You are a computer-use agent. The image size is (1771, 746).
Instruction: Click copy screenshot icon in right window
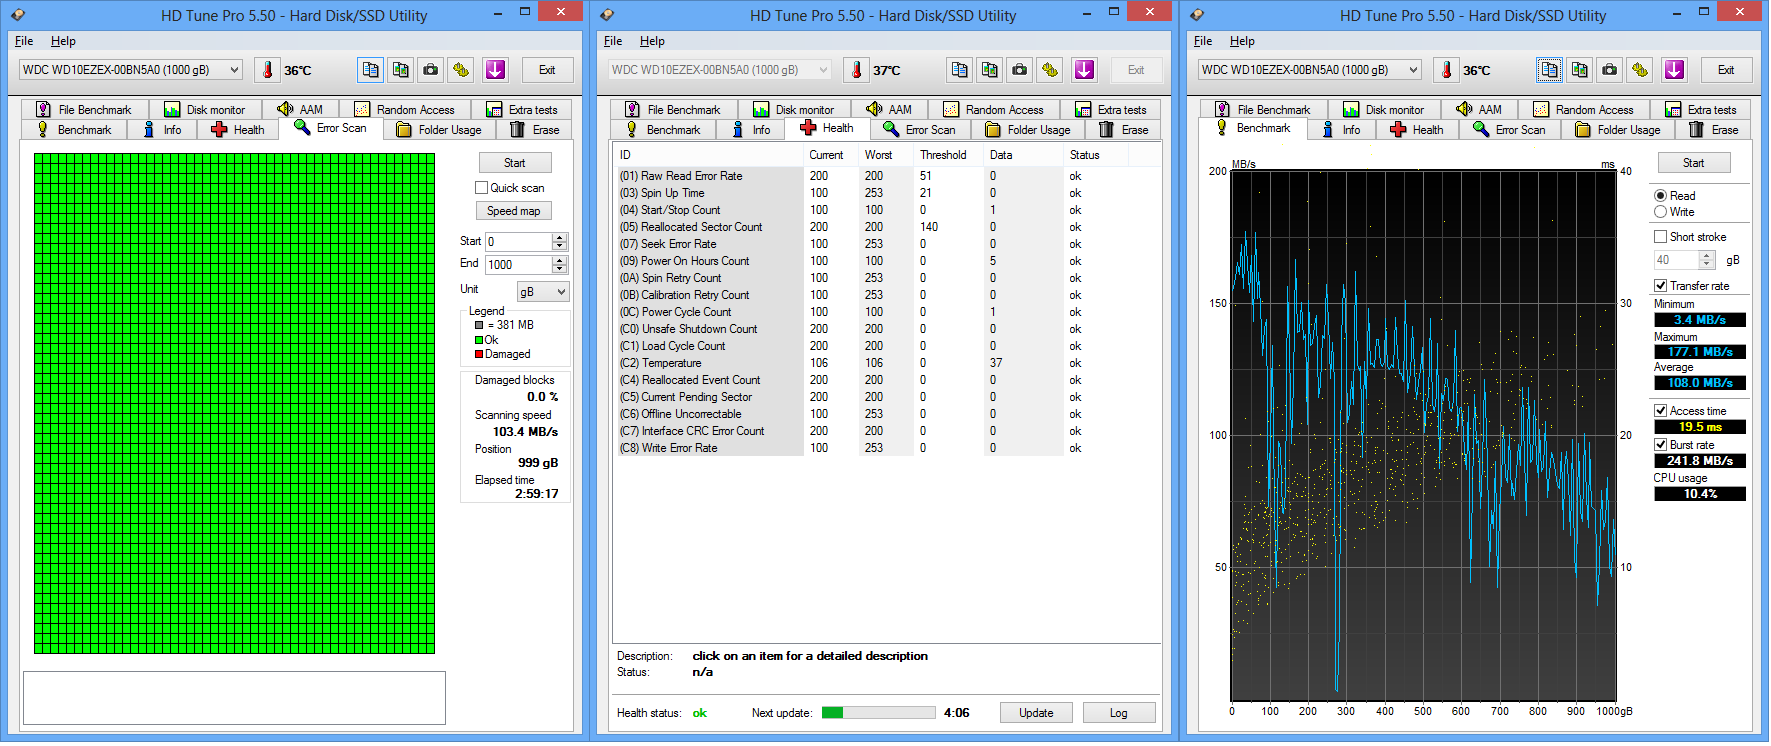tap(1580, 70)
